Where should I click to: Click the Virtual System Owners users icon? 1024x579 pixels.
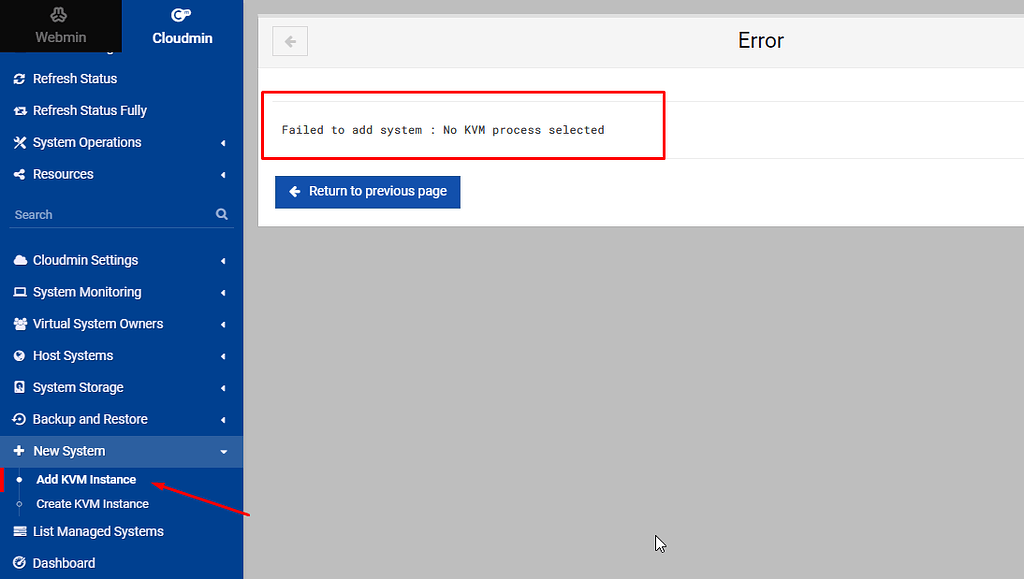[x=18, y=323]
